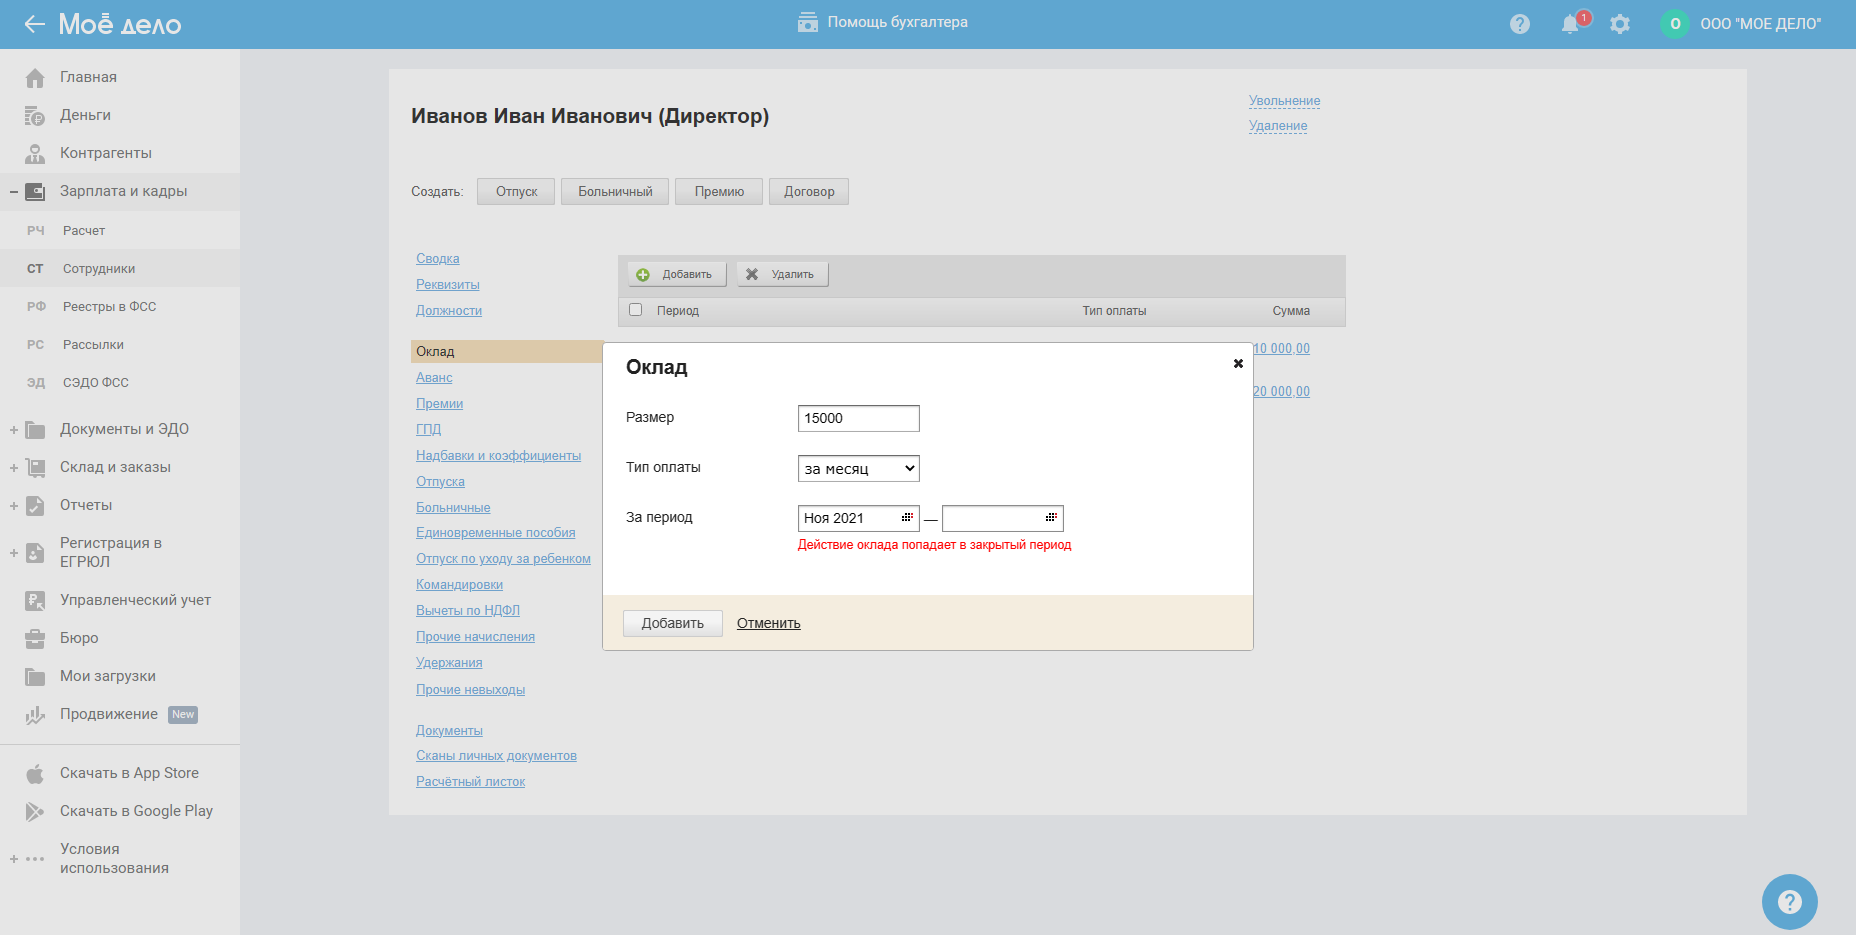Click the help question mark in header

click(x=1520, y=24)
